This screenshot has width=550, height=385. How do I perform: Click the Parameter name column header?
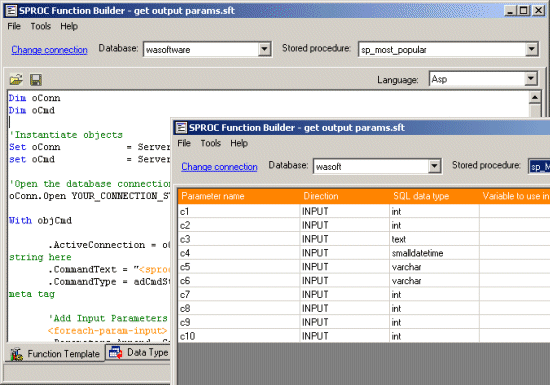[x=239, y=196]
